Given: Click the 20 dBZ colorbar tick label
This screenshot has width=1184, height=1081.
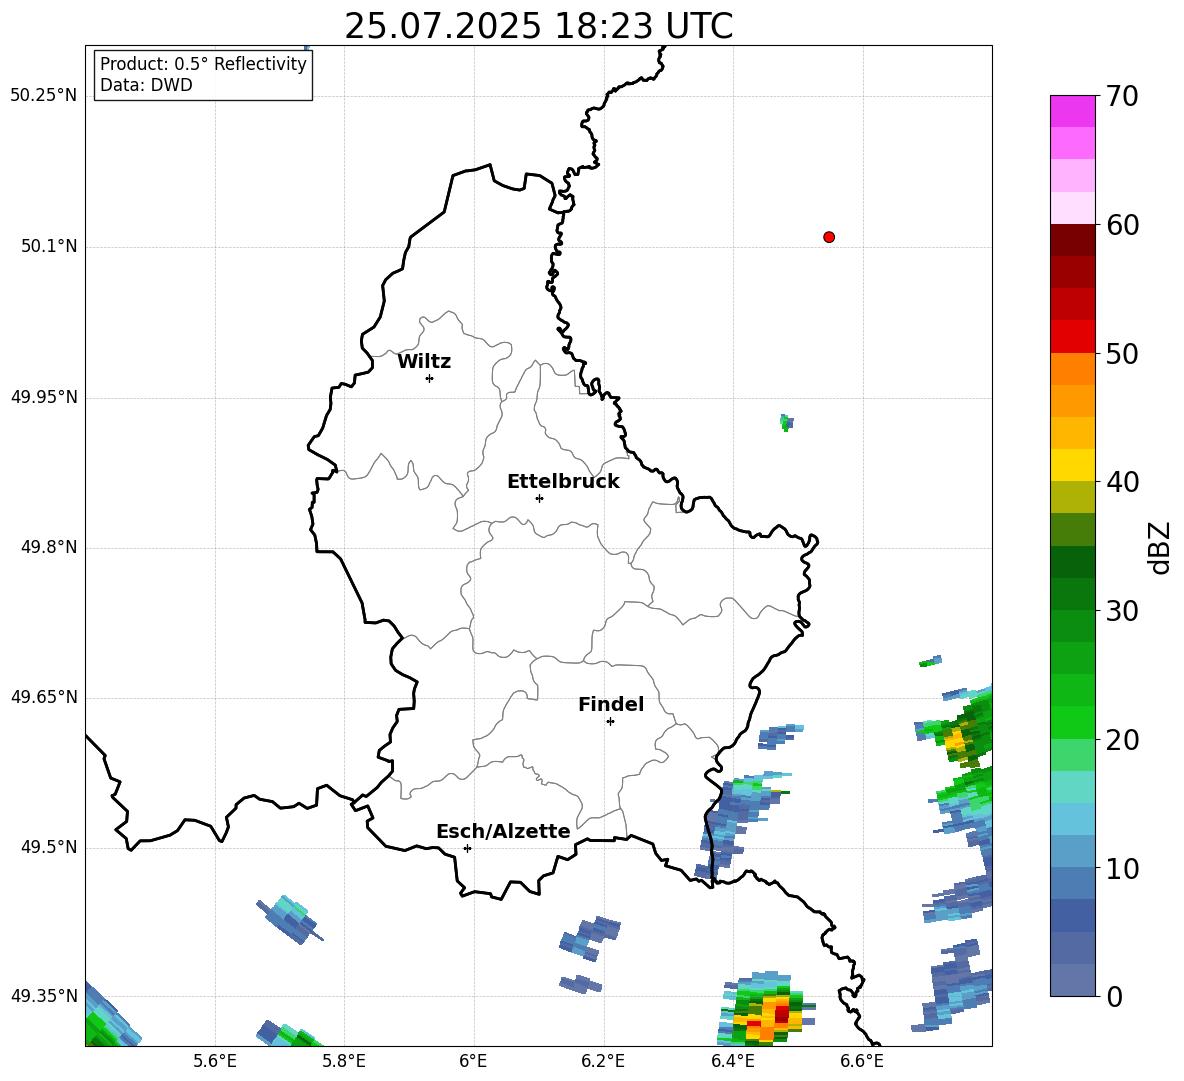Looking at the screenshot, I should [1121, 740].
